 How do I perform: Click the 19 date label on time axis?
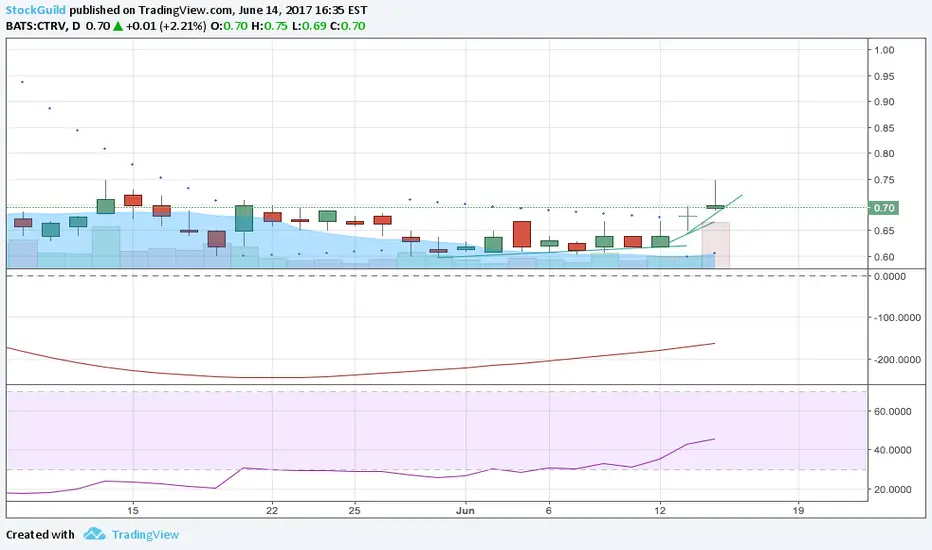coord(798,510)
